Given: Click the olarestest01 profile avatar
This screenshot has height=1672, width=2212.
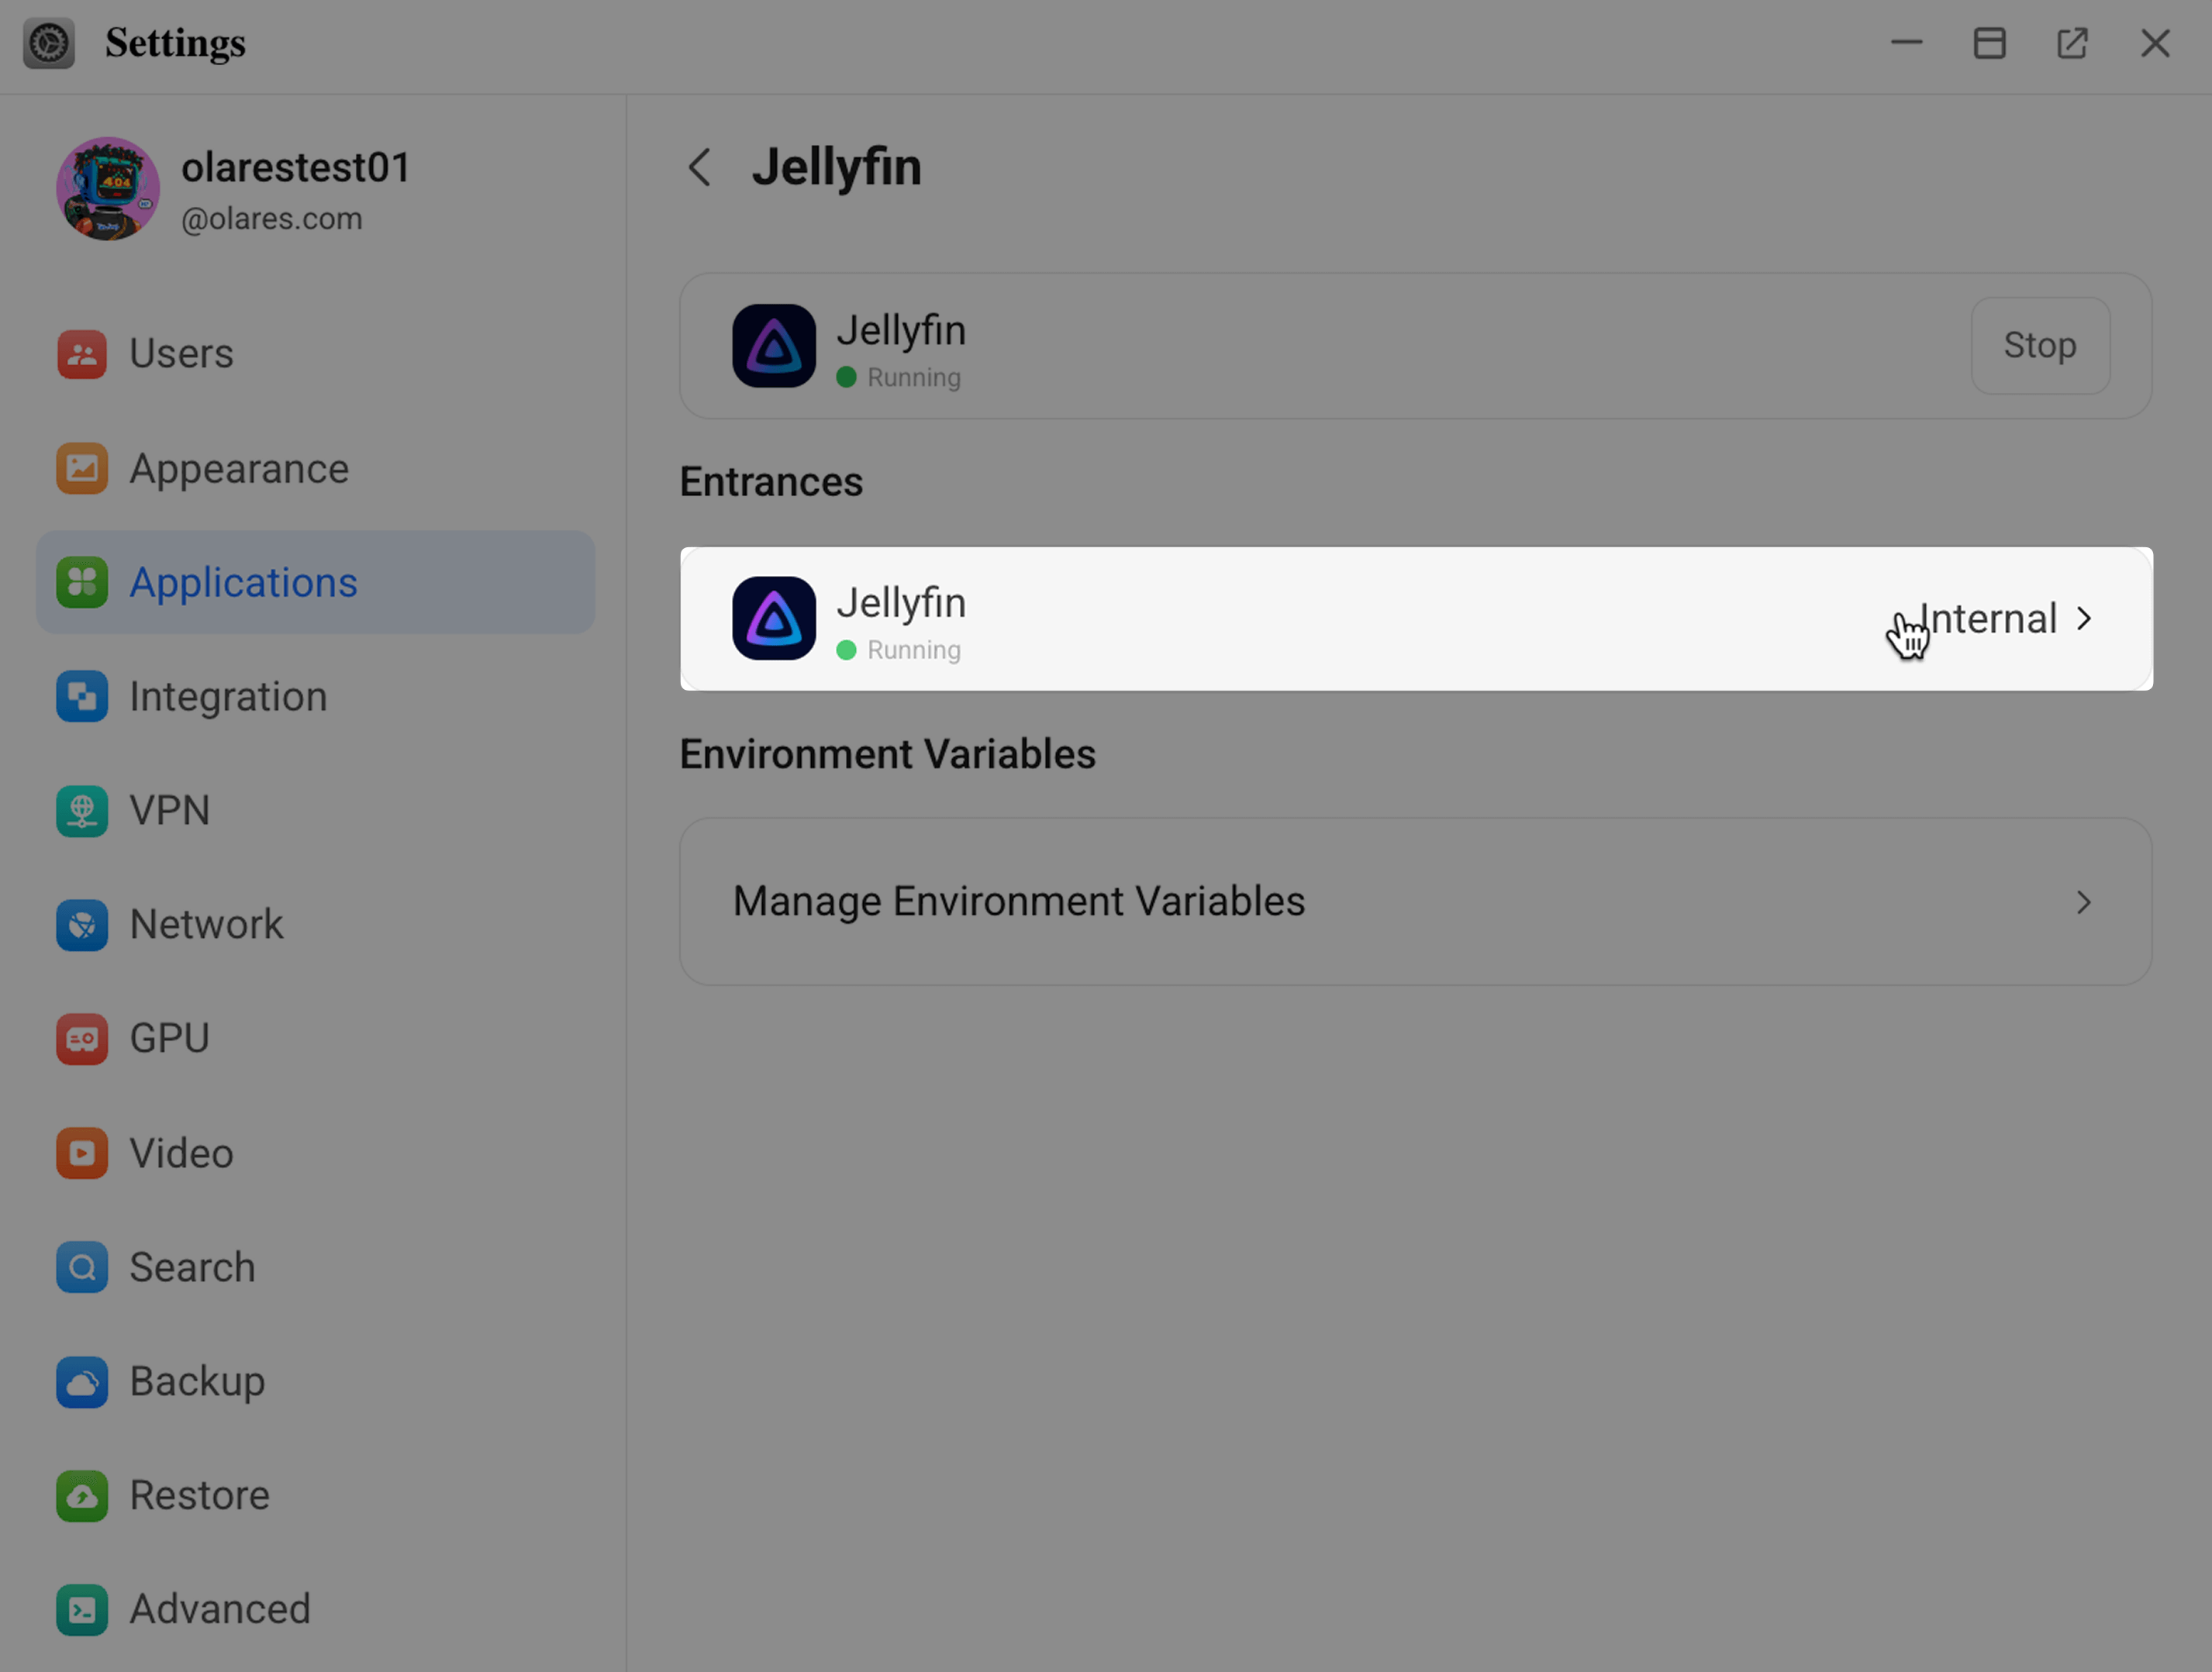Looking at the screenshot, I should tap(108, 189).
